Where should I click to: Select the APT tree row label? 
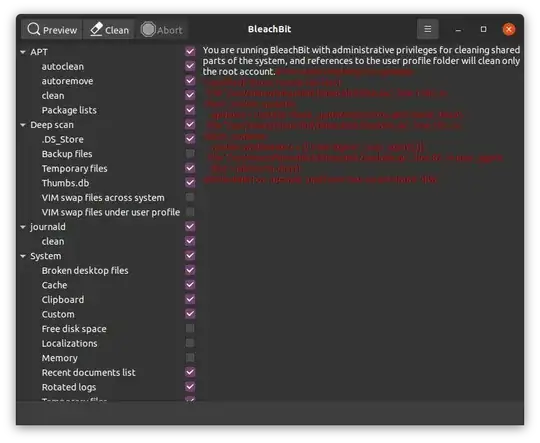coord(39,52)
